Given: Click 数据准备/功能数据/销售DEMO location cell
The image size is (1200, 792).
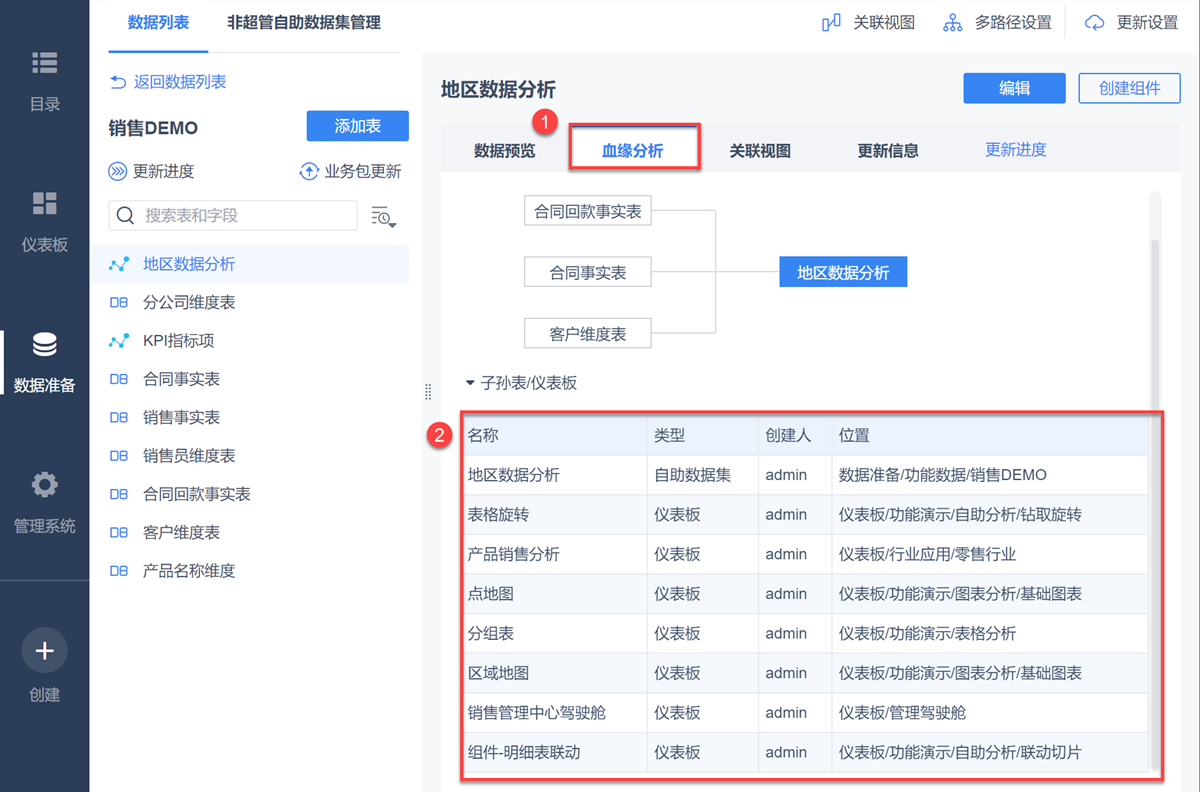Looking at the screenshot, I should point(942,475).
